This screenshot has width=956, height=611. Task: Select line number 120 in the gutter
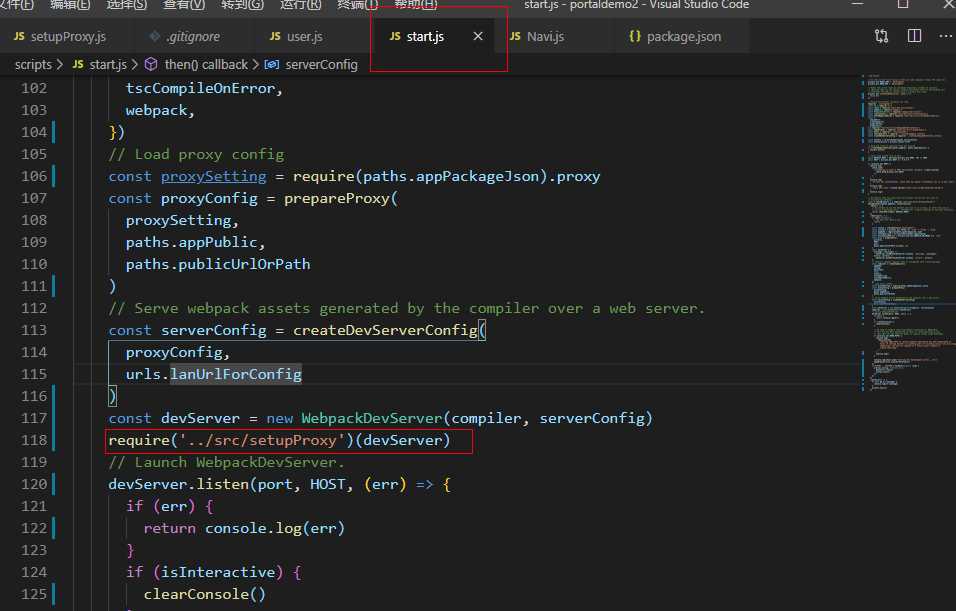point(34,484)
